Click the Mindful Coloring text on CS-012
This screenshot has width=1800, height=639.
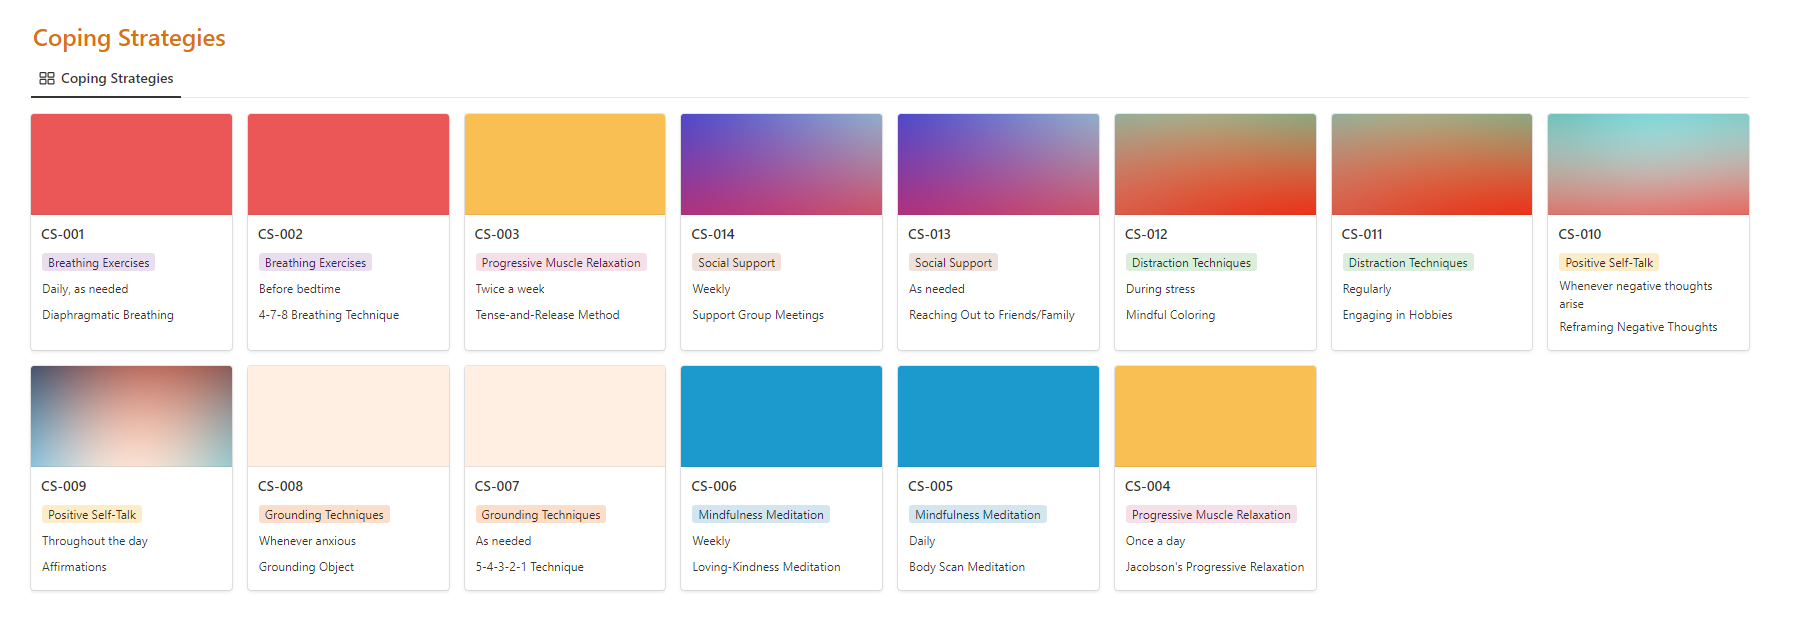coord(1170,315)
